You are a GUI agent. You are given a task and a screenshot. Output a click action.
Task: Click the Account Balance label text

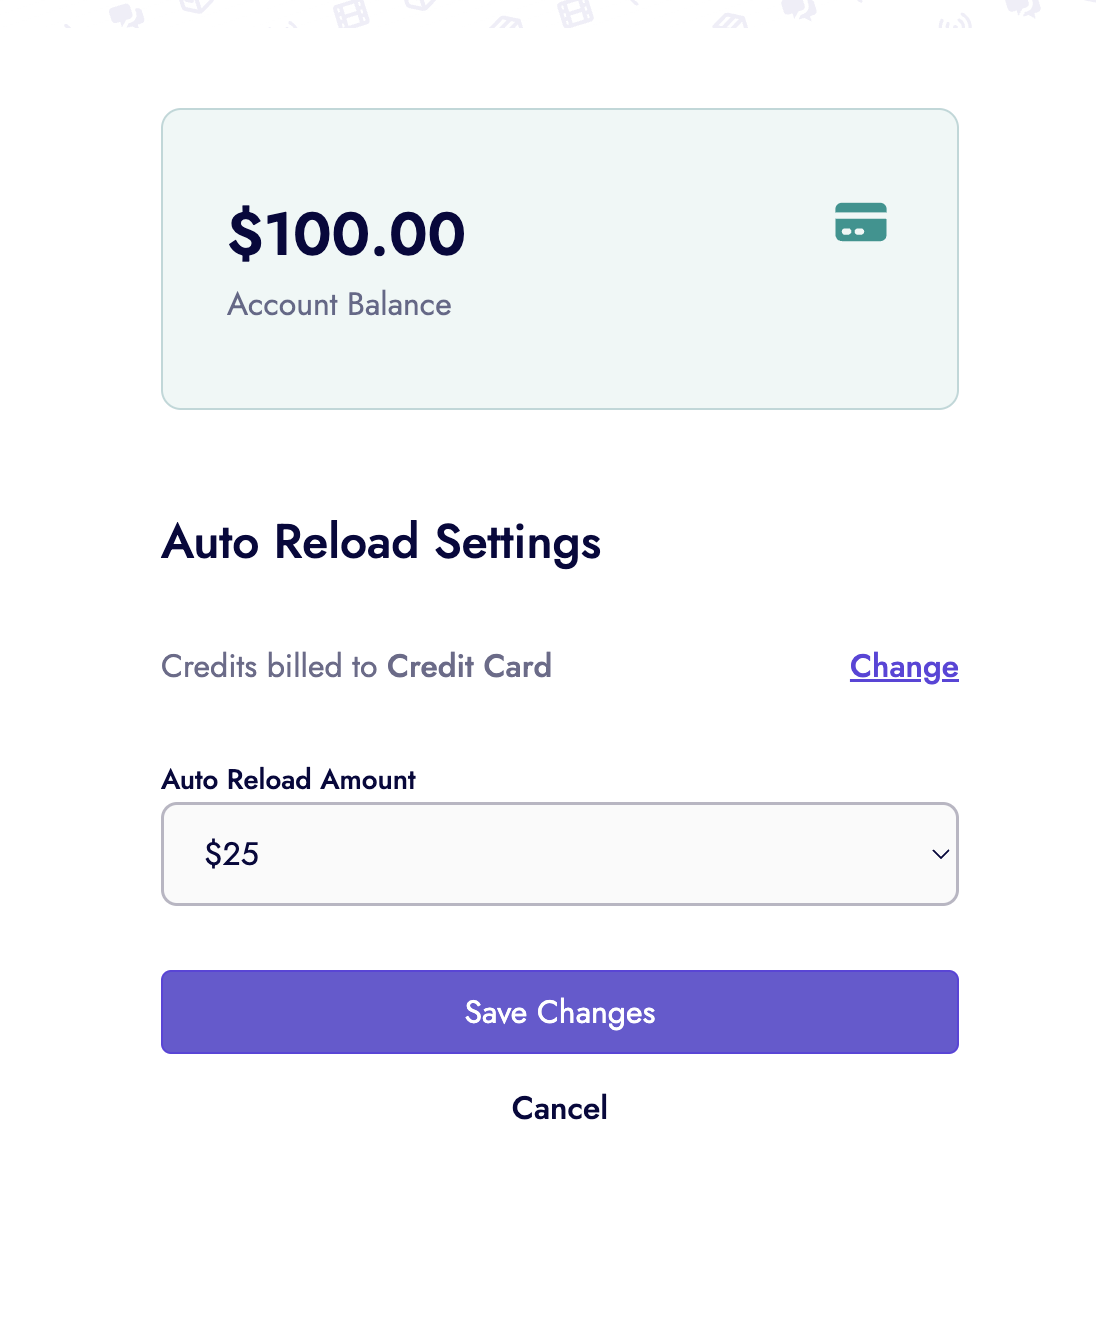coord(339,305)
